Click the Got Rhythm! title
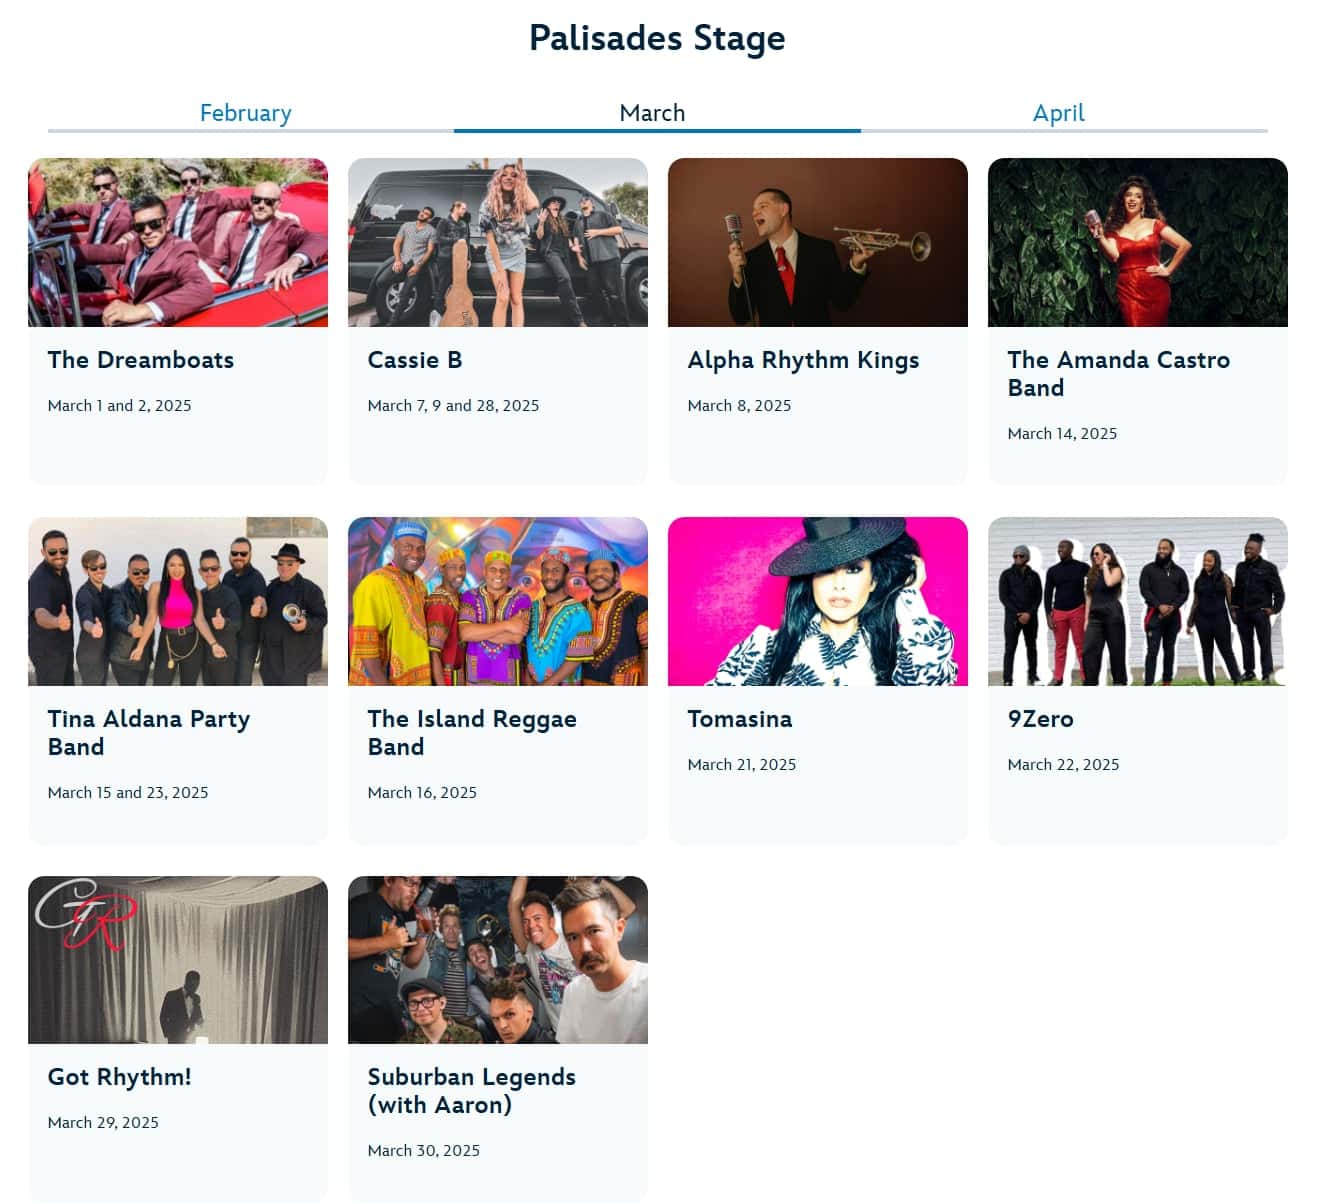Viewport: 1321px width, 1203px height. (120, 1077)
